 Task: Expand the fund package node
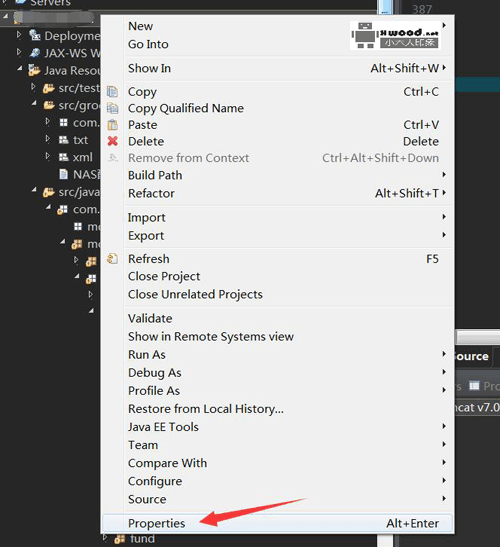click(x=105, y=538)
